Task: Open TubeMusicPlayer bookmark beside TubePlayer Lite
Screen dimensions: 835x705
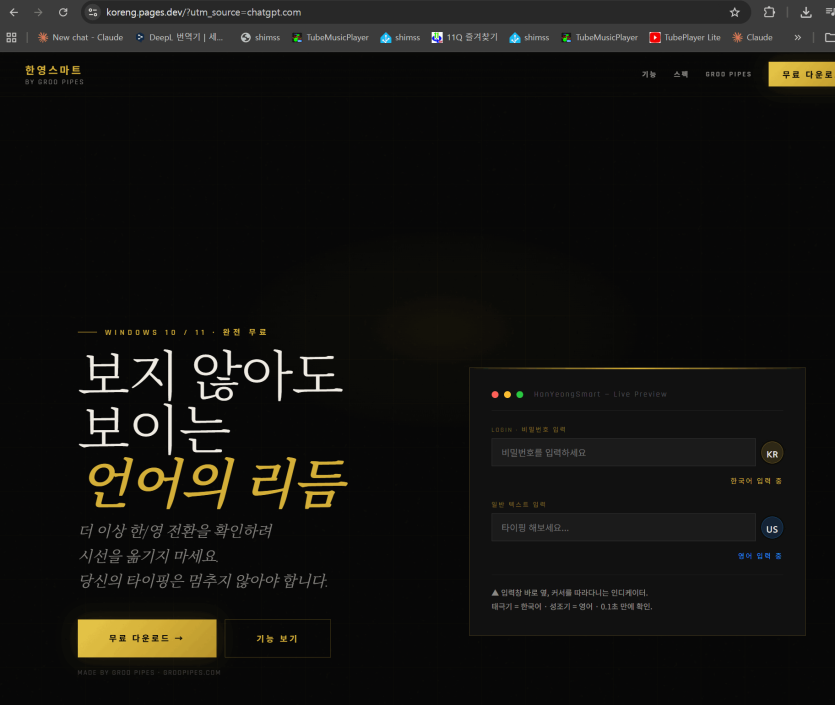Action: tap(599, 37)
